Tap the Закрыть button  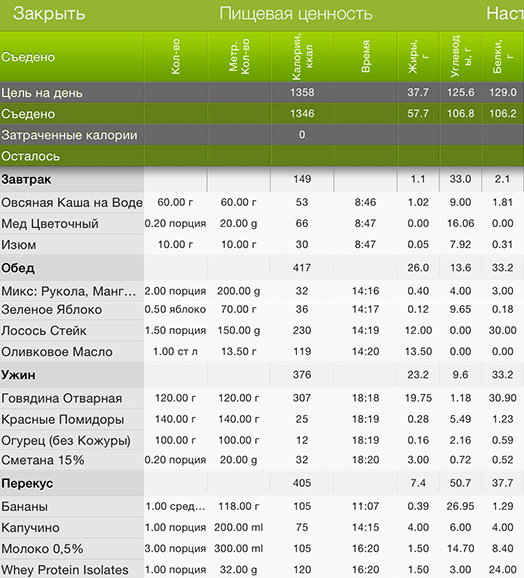[x=49, y=14]
